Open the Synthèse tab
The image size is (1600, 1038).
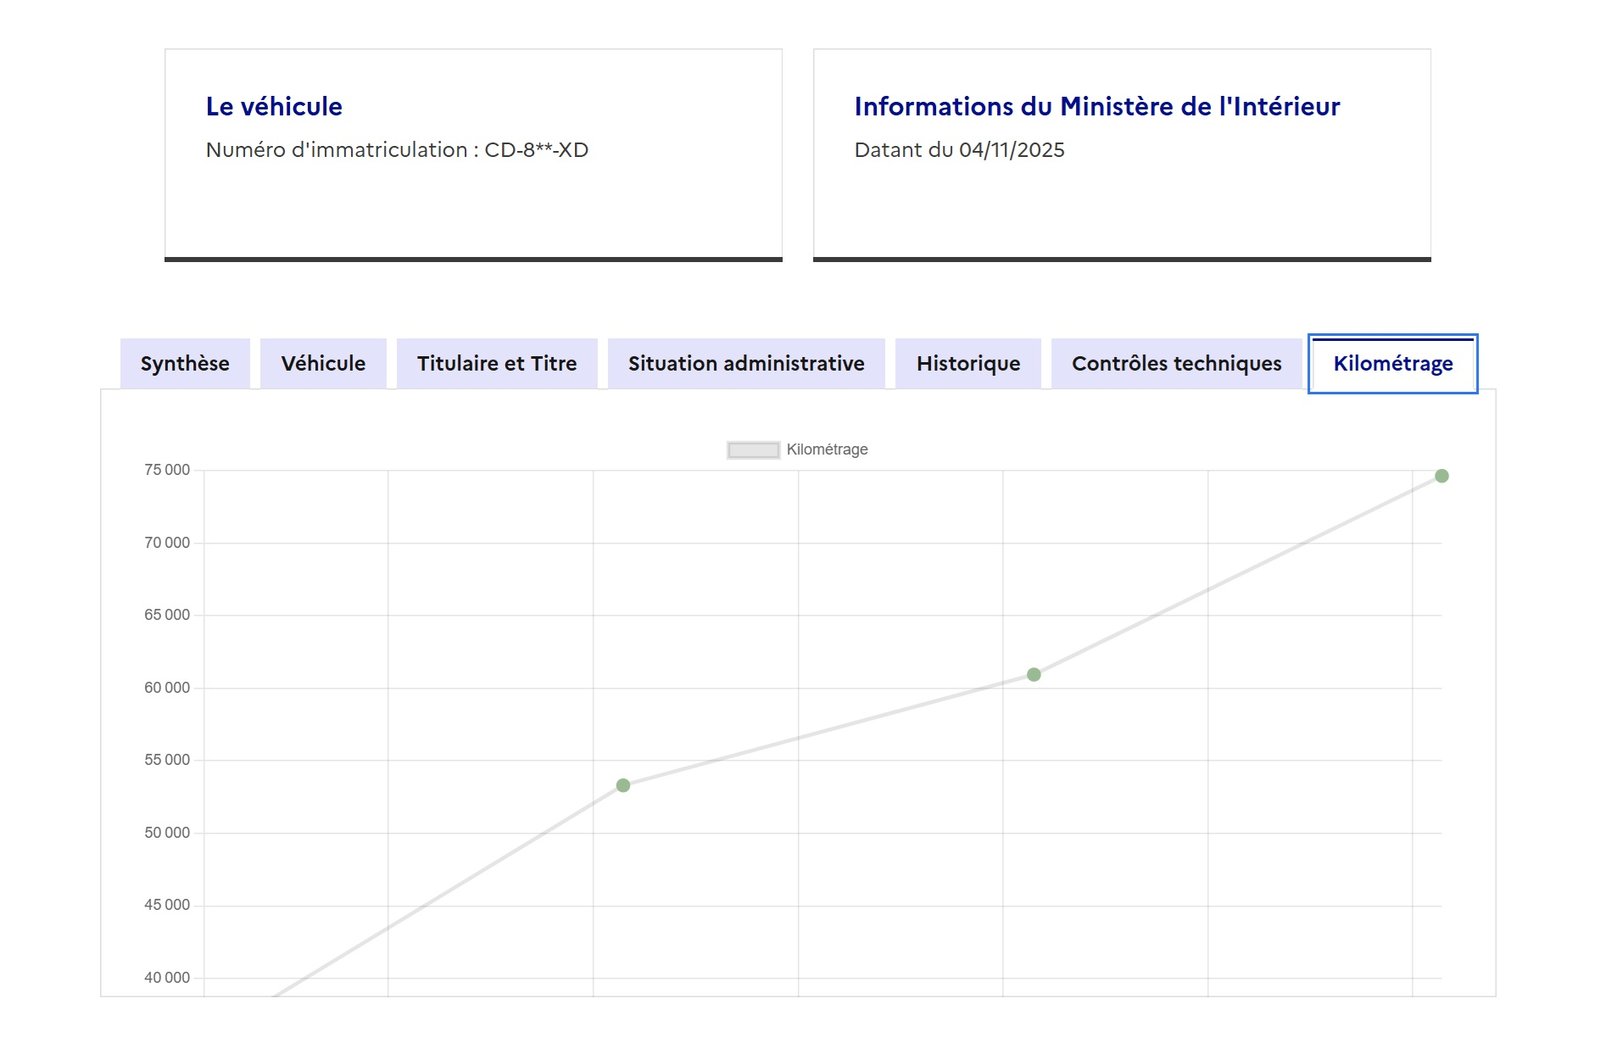point(185,364)
